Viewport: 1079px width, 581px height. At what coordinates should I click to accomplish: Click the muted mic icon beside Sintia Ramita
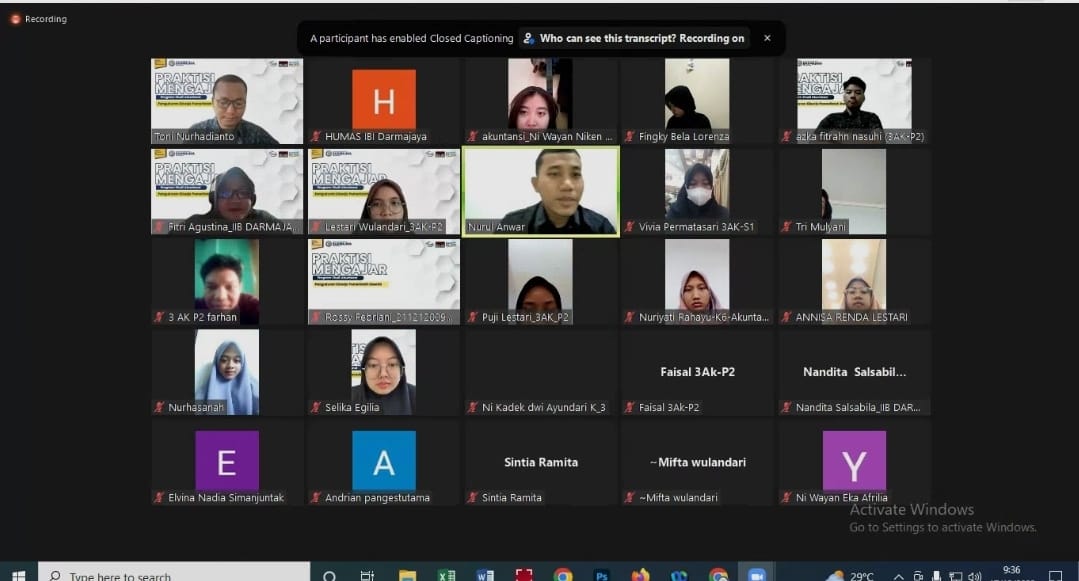pyautogui.click(x=473, y=498)
